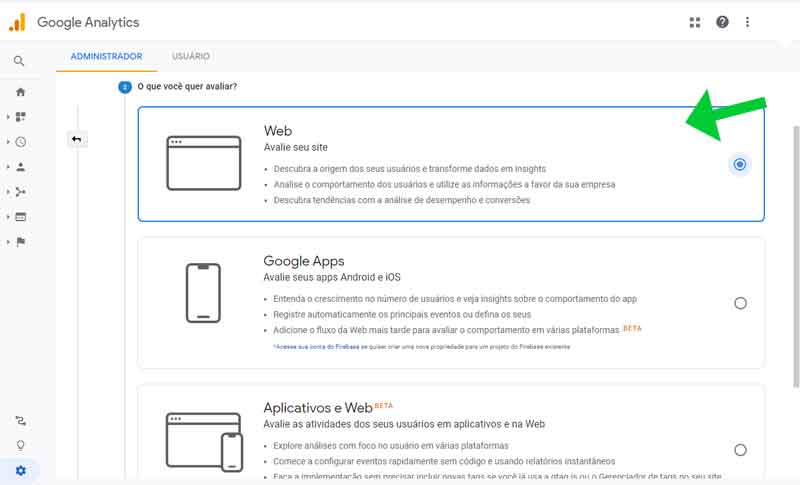Select the Aplicativos e Web radio button

point(740,450)
